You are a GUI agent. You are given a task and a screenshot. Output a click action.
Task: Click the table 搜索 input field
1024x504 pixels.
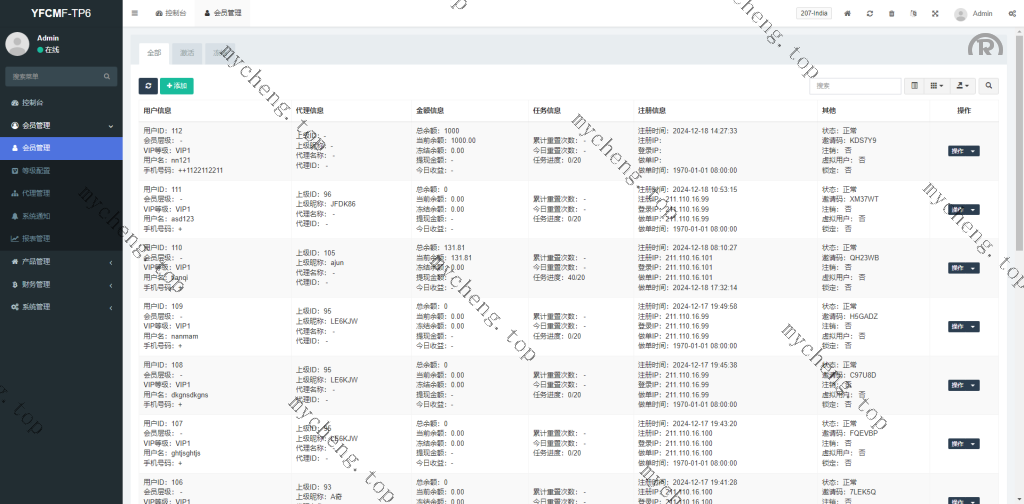tap(855, 87)
